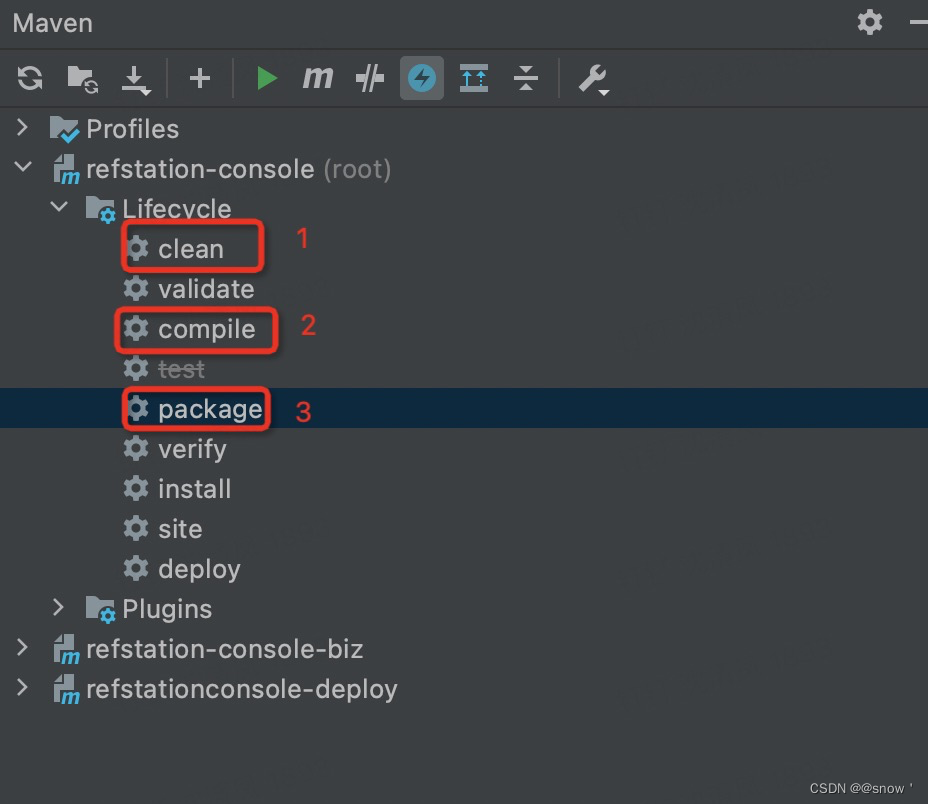This screenshot has width=928, height=804.
Task: Collapse the Lifecycle node
Action: coord(58,208)
